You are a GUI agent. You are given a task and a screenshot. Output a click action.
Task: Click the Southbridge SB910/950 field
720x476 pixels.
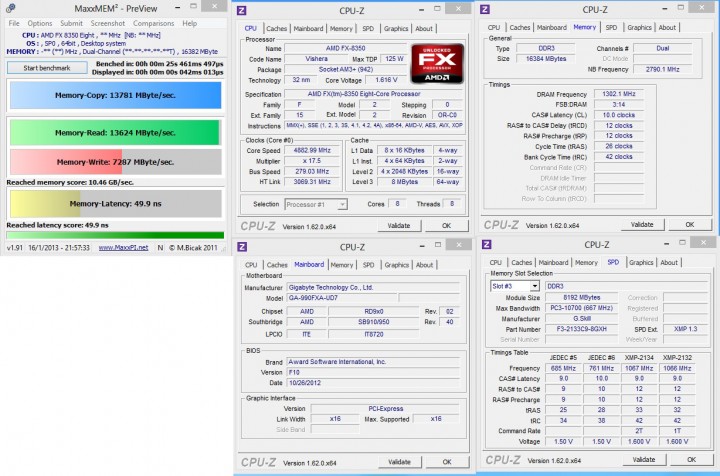(373, 322)
